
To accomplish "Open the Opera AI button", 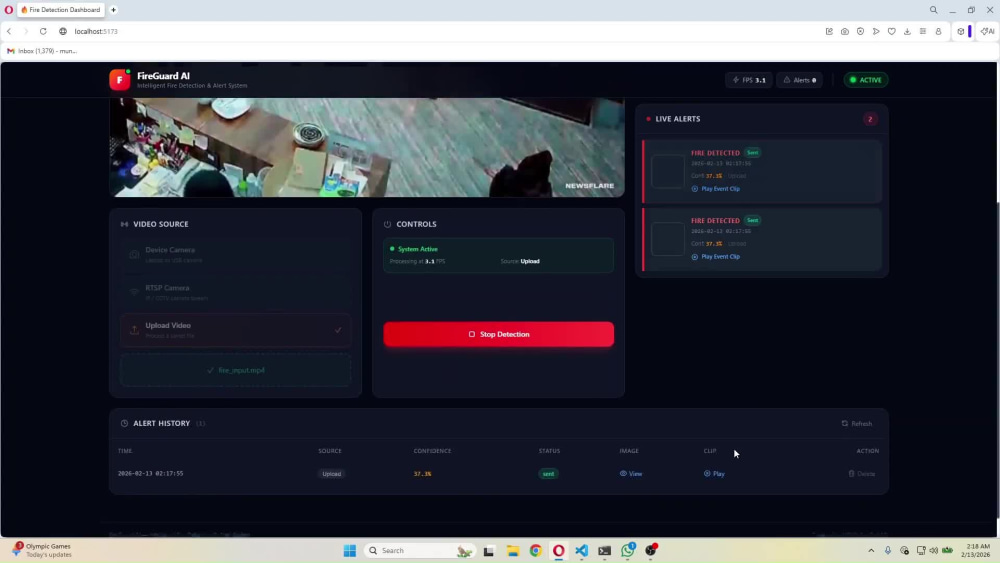I will click(987, 31).
